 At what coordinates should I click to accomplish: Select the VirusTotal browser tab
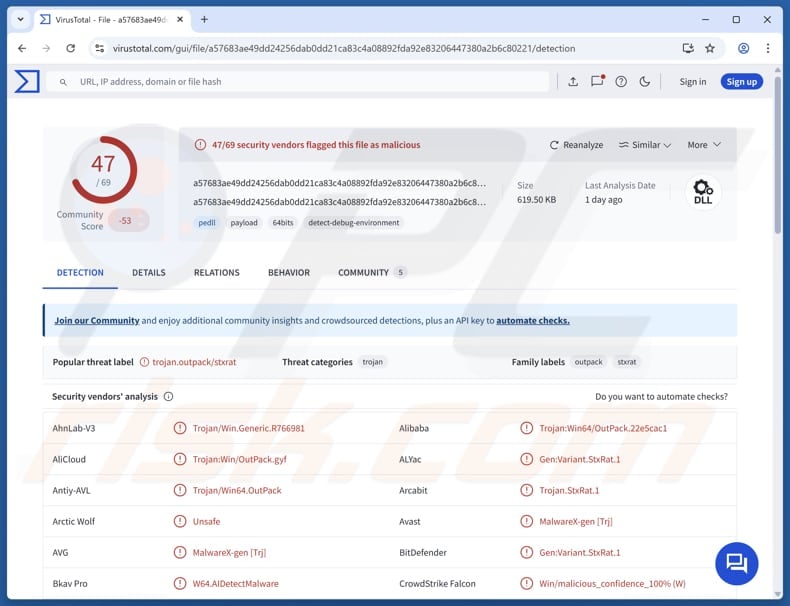pos(111,20)
